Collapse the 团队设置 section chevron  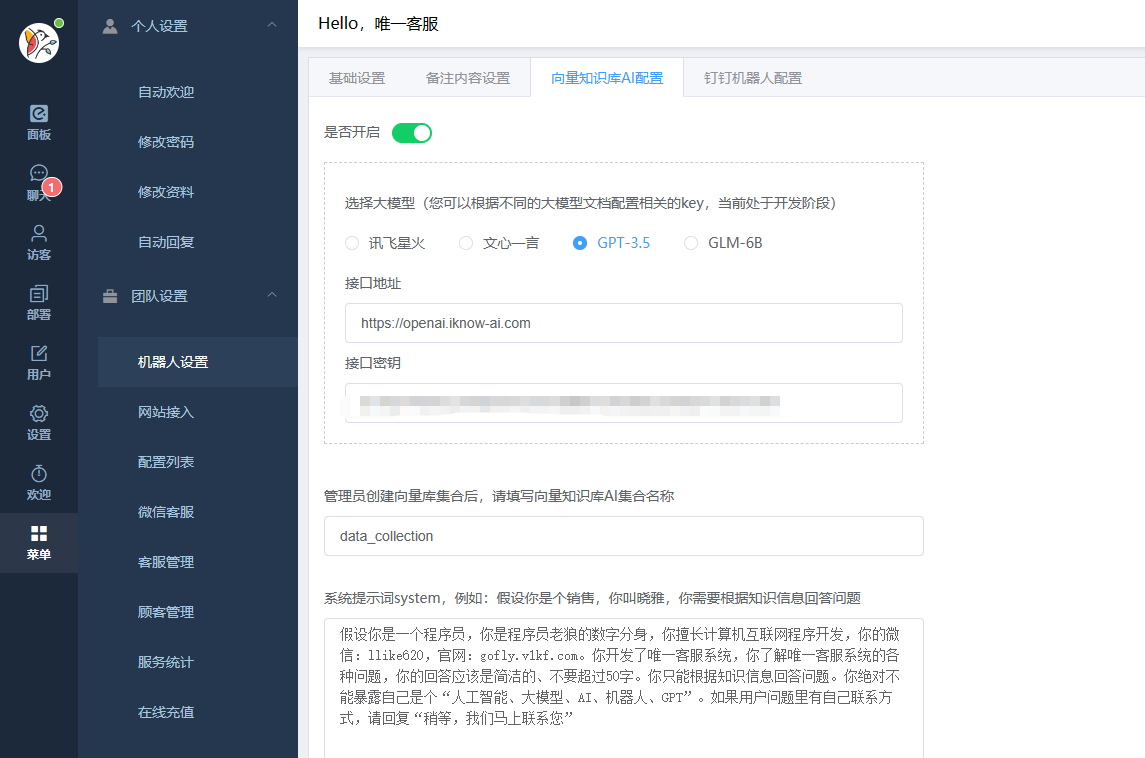pos(272,295)
